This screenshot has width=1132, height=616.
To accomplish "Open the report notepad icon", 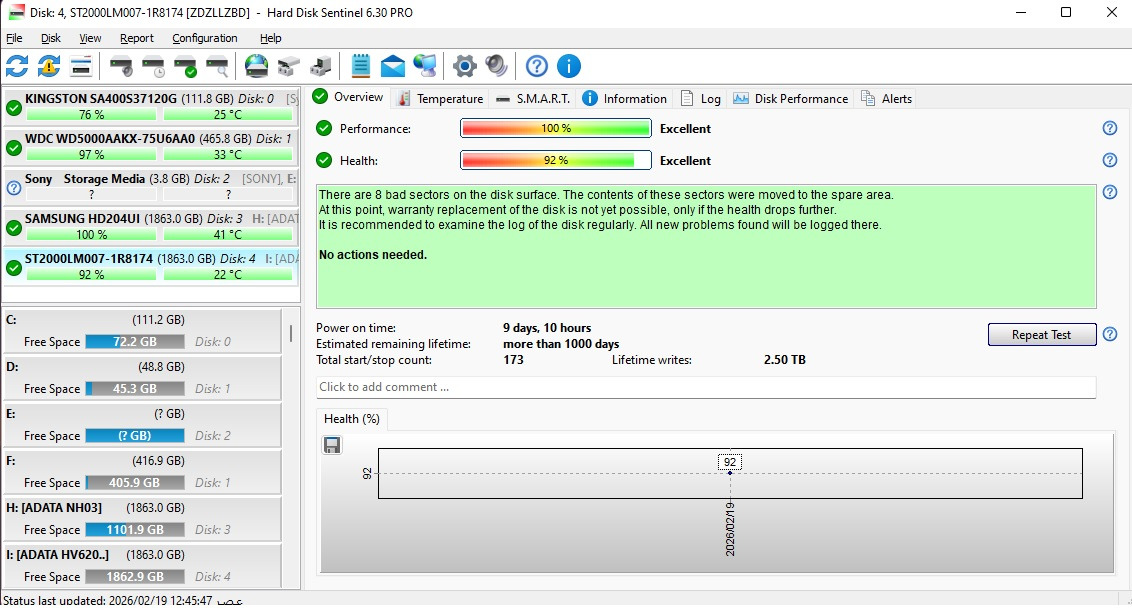I will pos(360,66).
